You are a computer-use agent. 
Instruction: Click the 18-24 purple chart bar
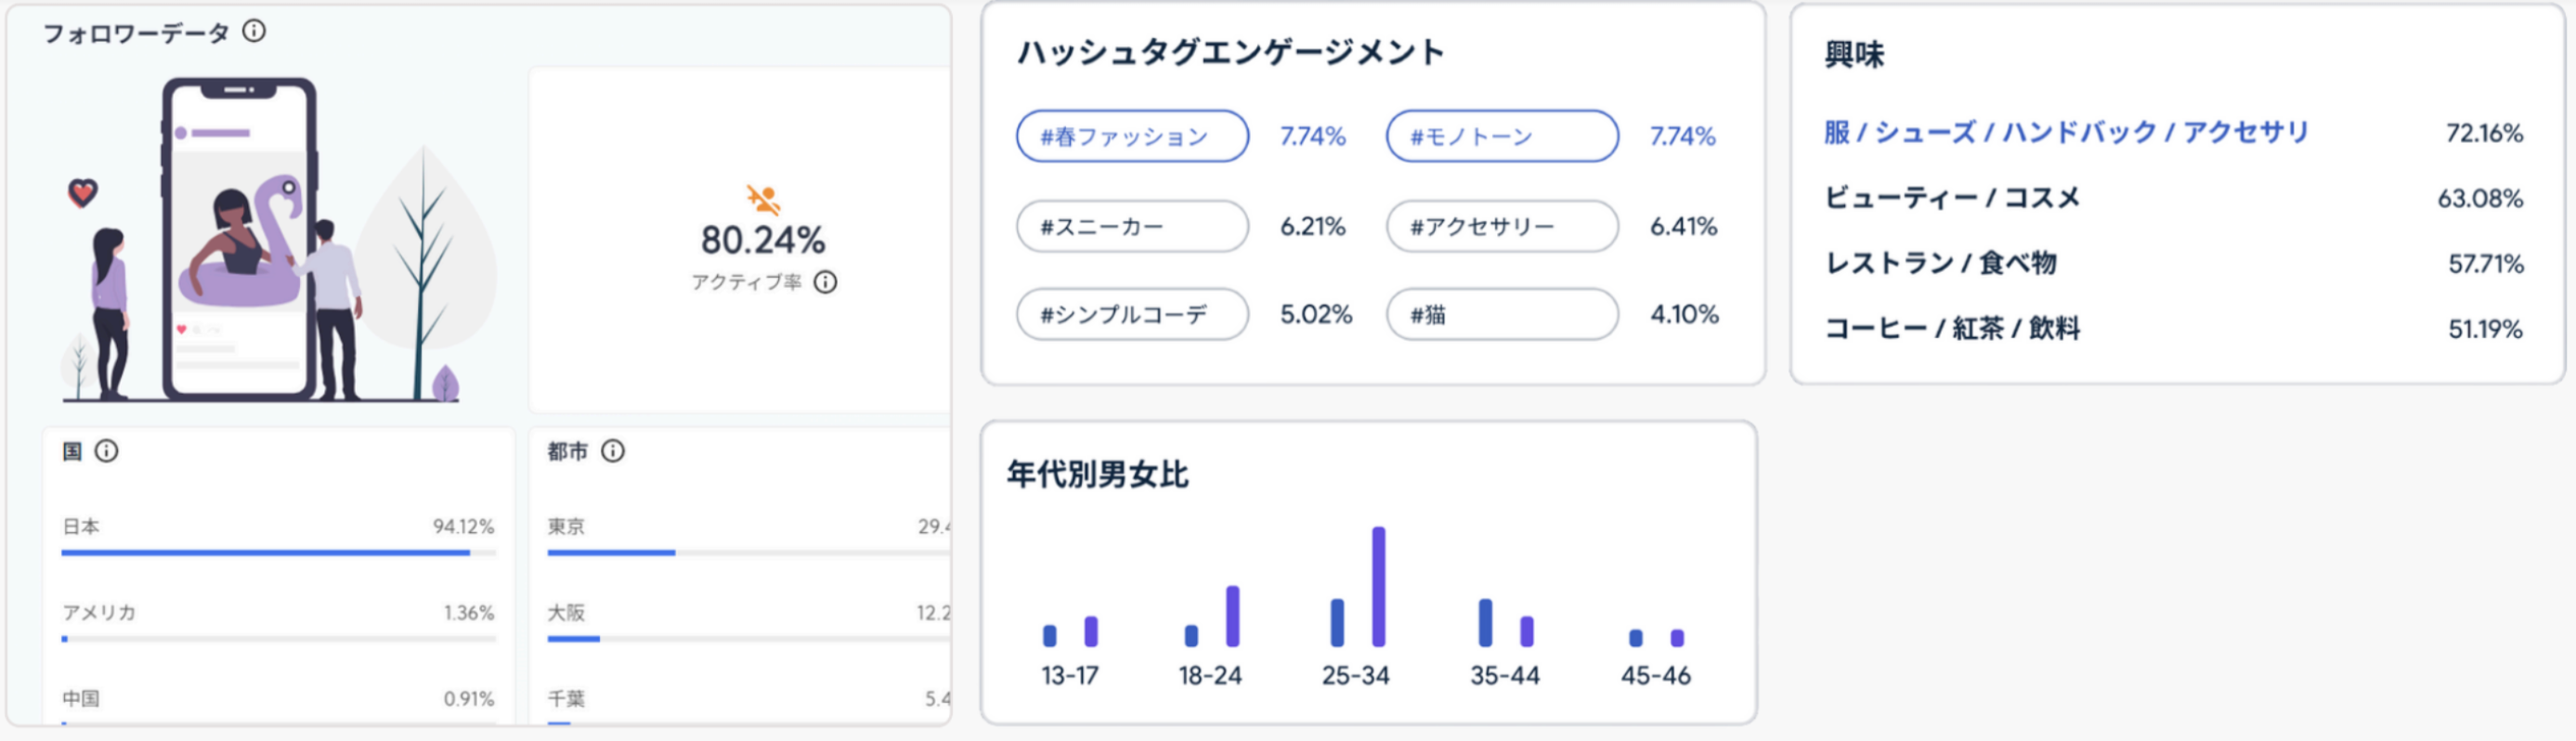click(x=1232, y=616)
